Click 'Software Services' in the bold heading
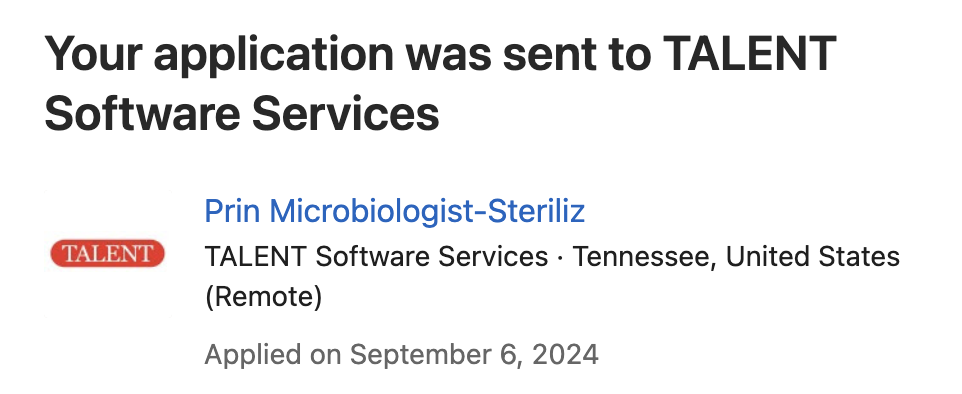 coord(242,114)
